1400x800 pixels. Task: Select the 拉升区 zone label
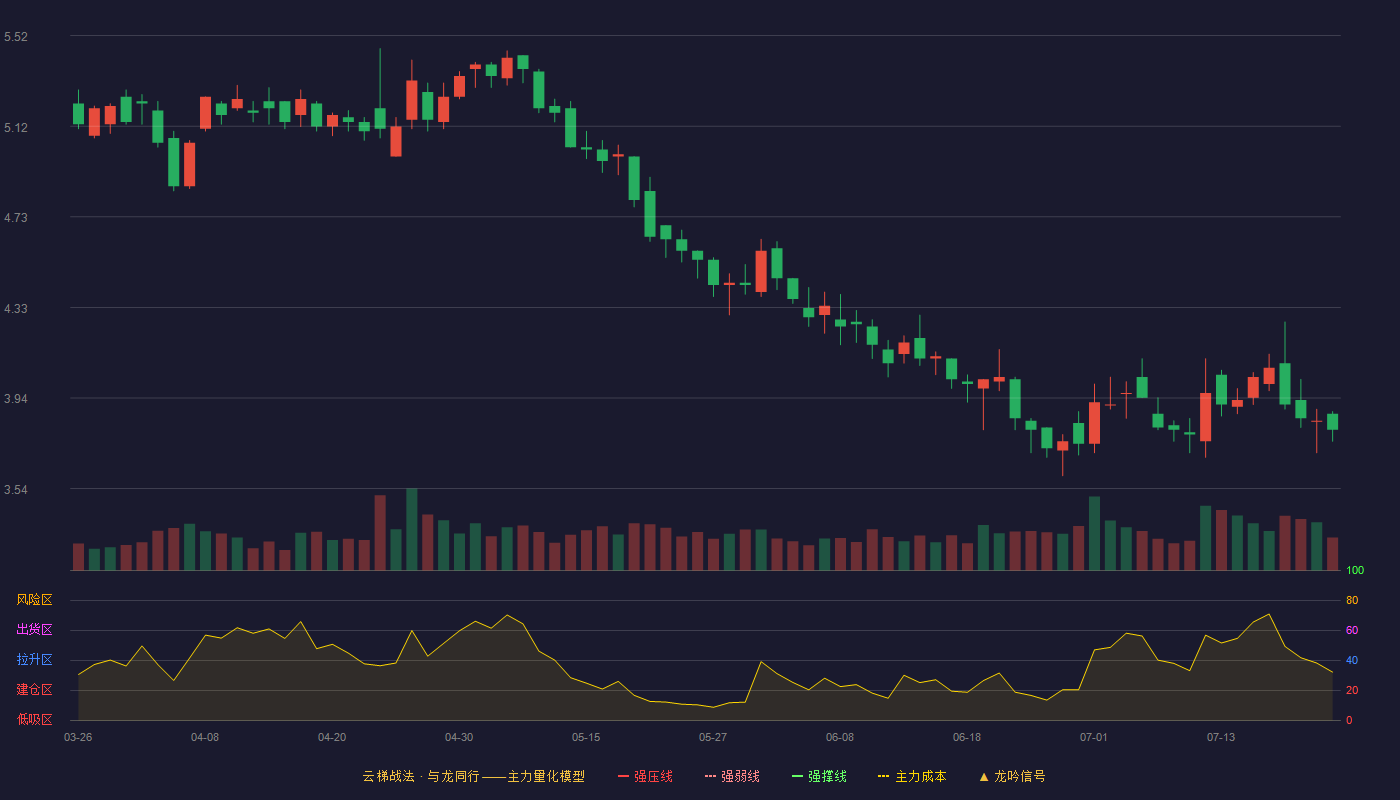[34, 660]
